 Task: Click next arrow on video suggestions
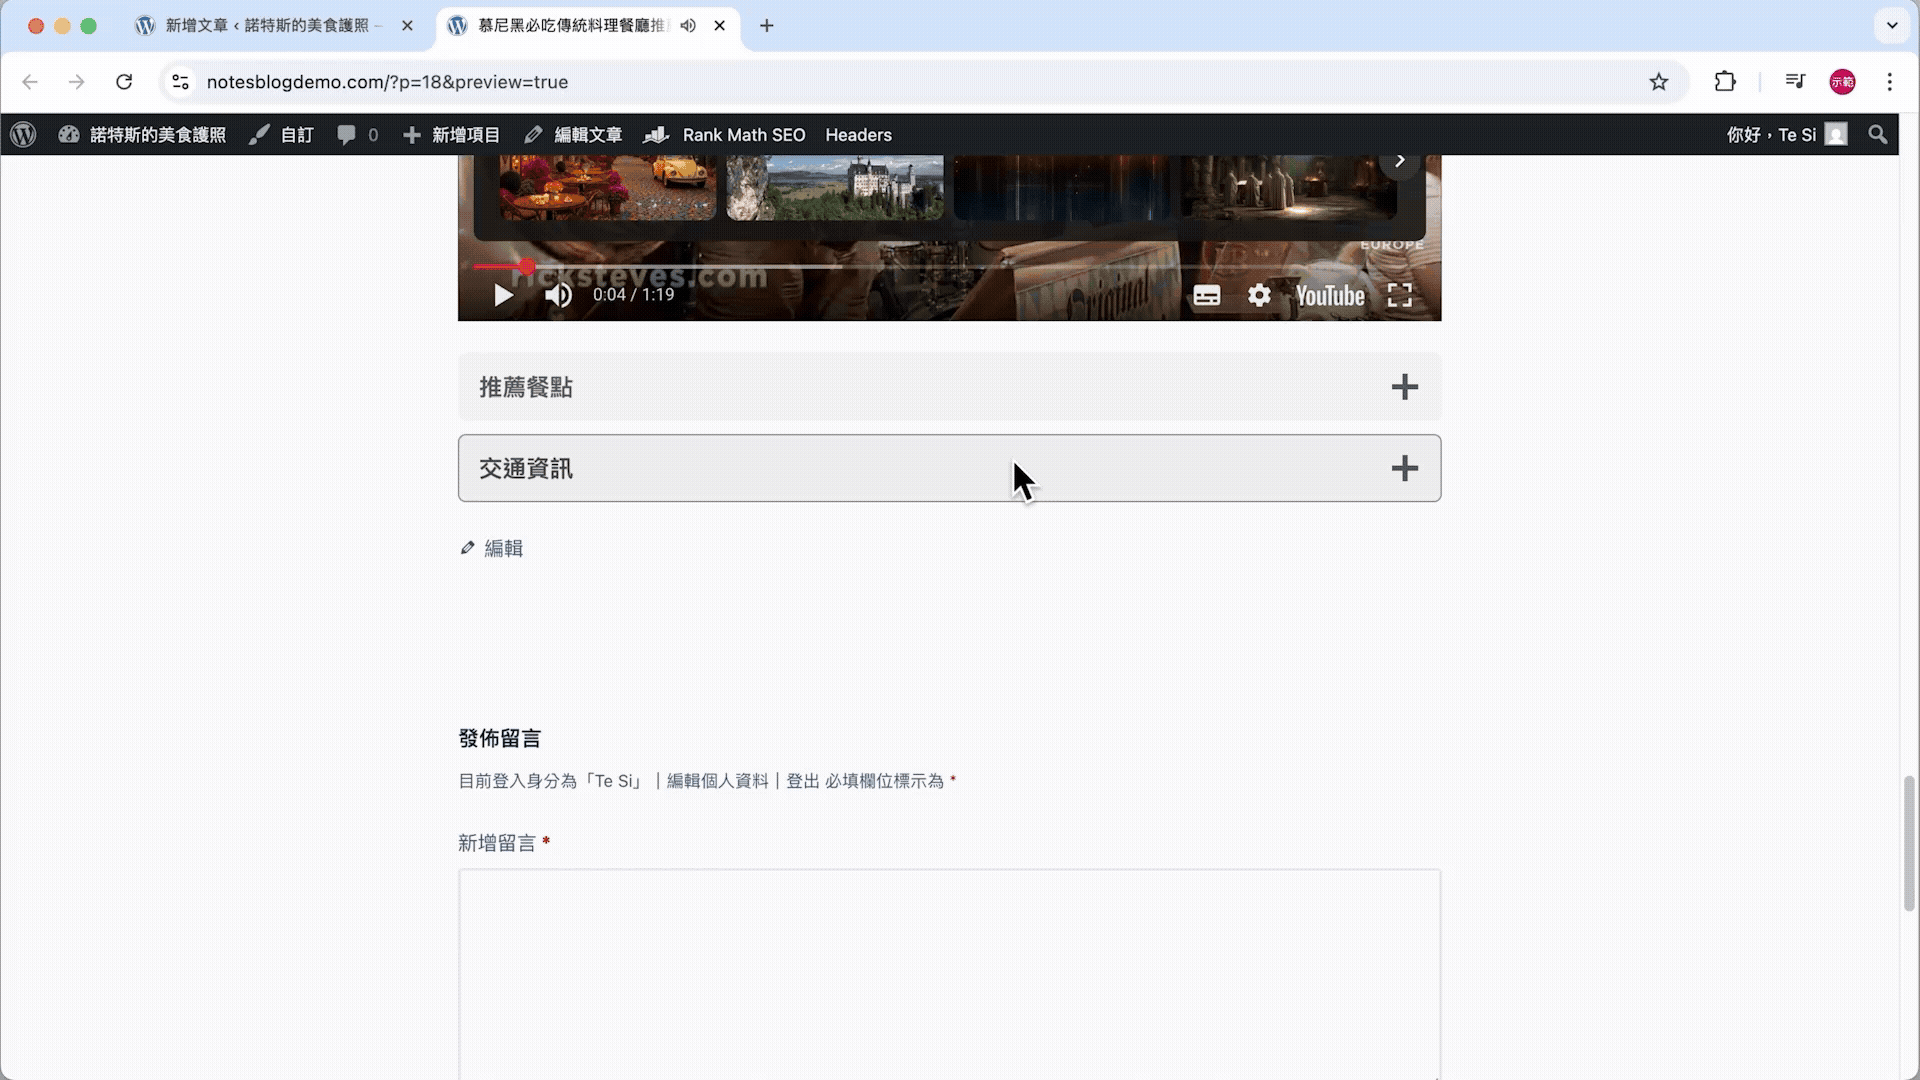[x=1400, y=161]
